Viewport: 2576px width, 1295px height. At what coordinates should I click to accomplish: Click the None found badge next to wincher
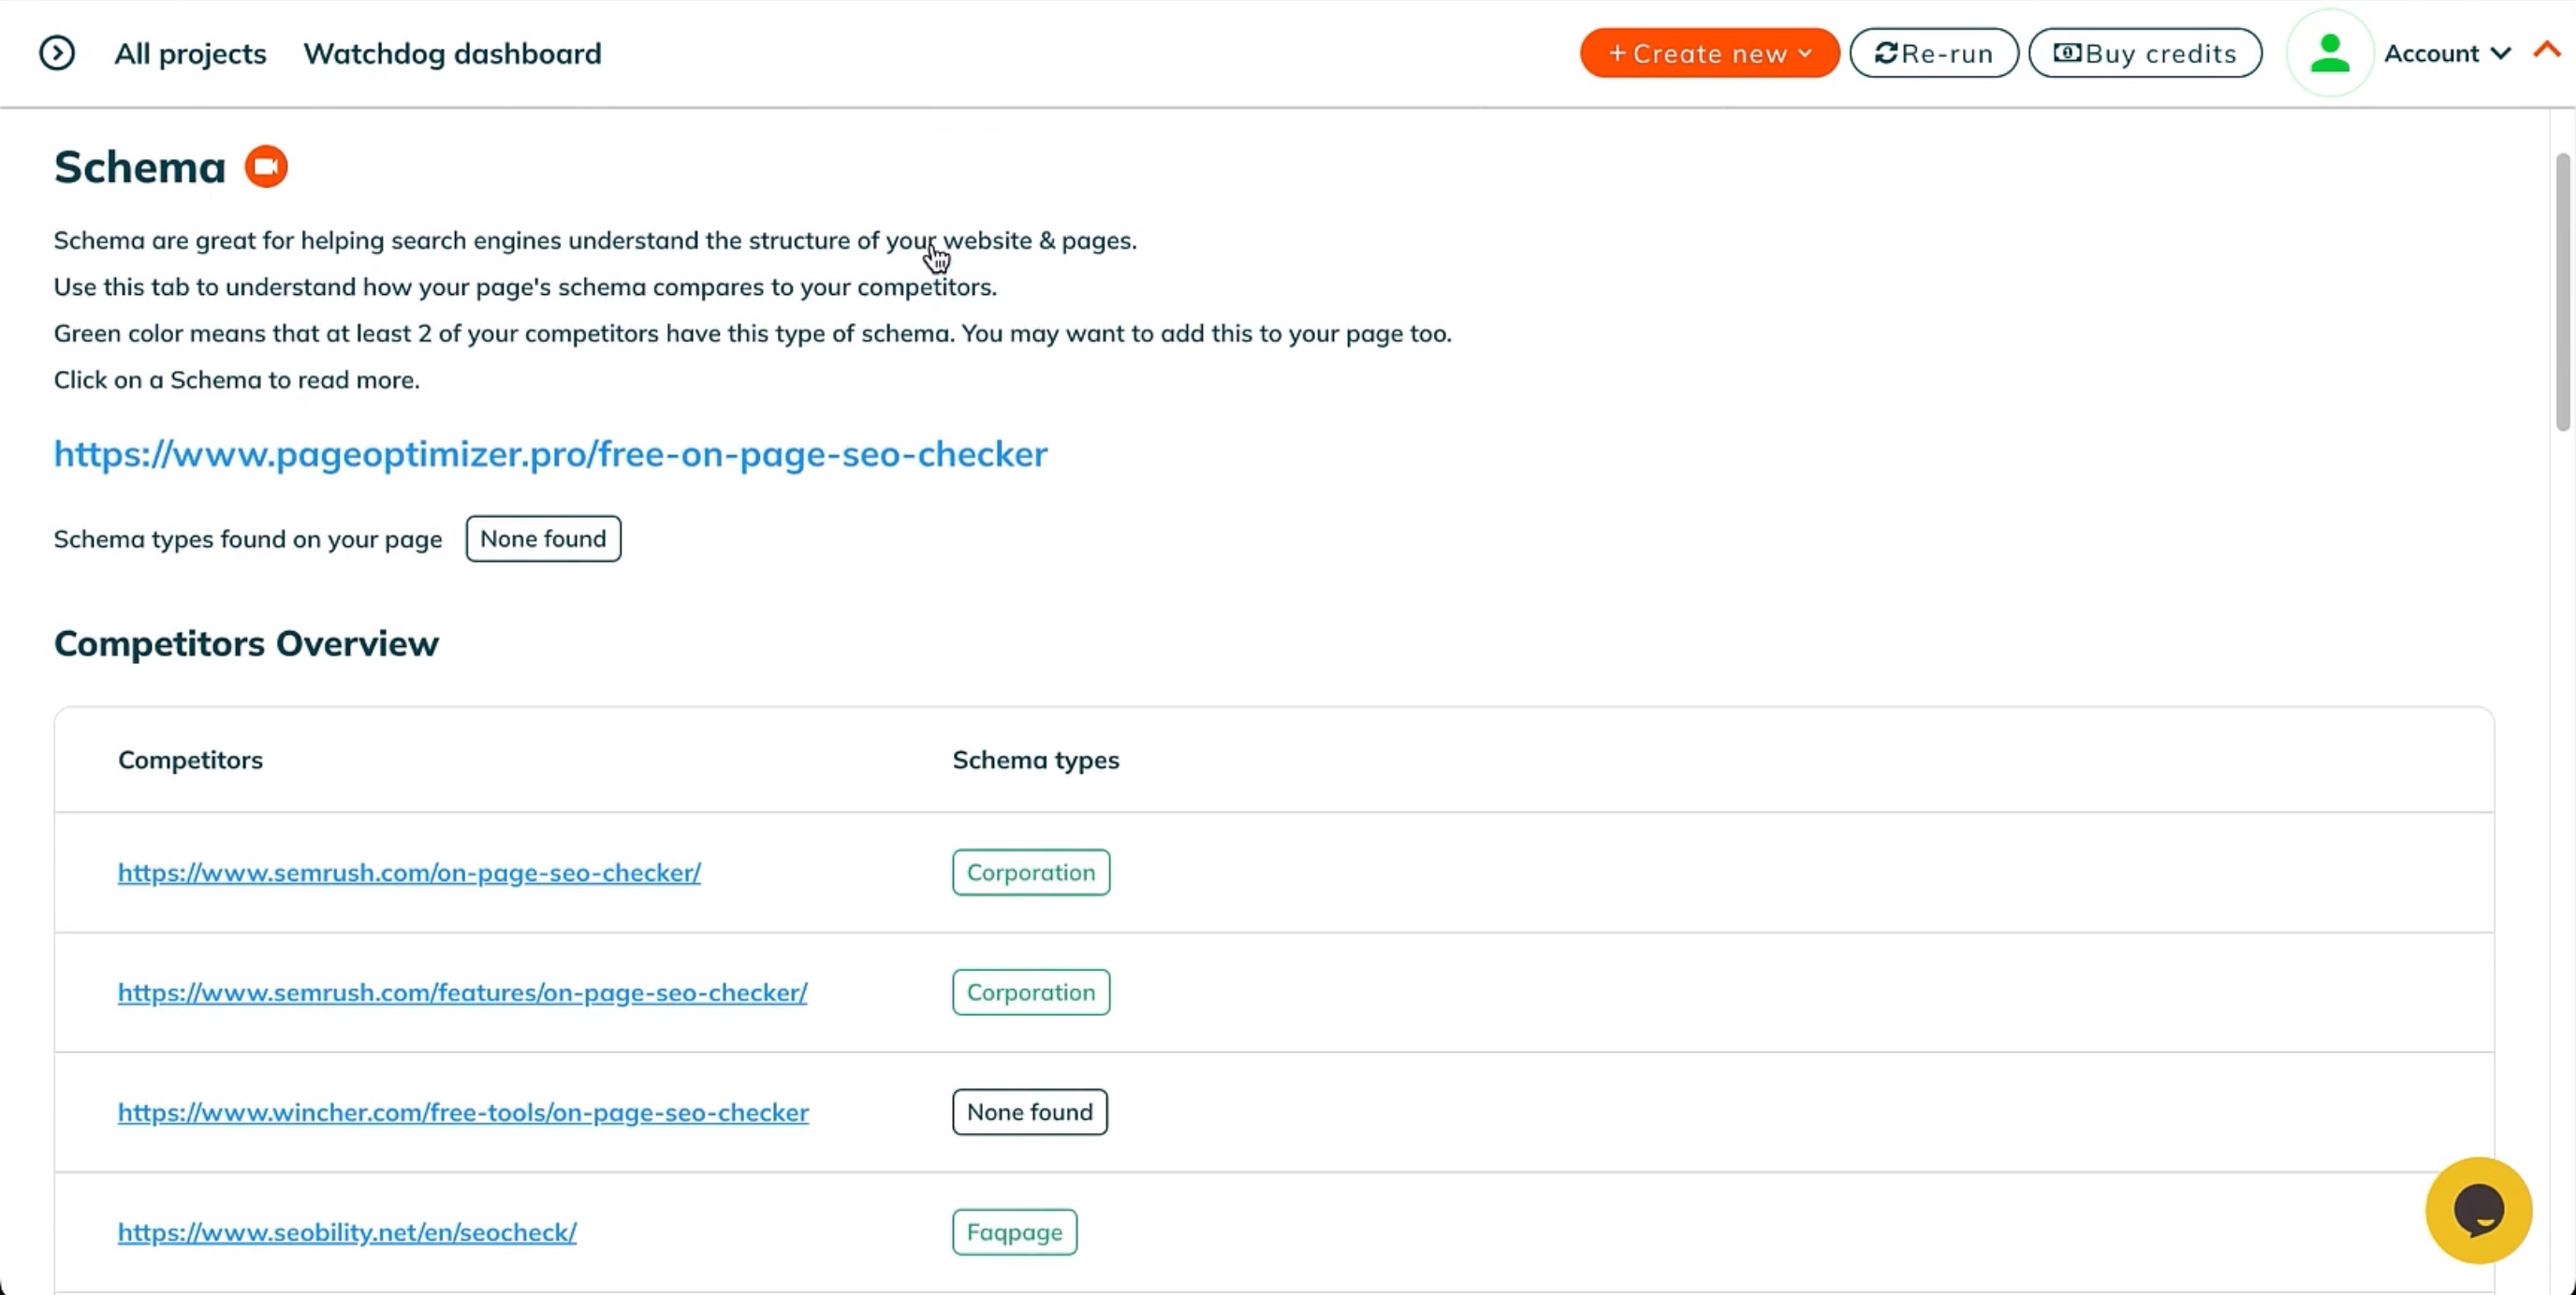(1029, 1111)
